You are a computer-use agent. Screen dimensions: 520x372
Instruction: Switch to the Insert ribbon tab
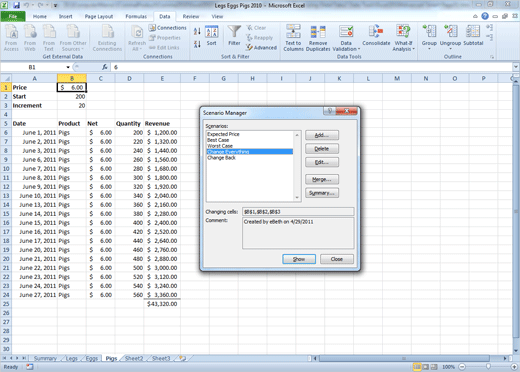[65, 16]
